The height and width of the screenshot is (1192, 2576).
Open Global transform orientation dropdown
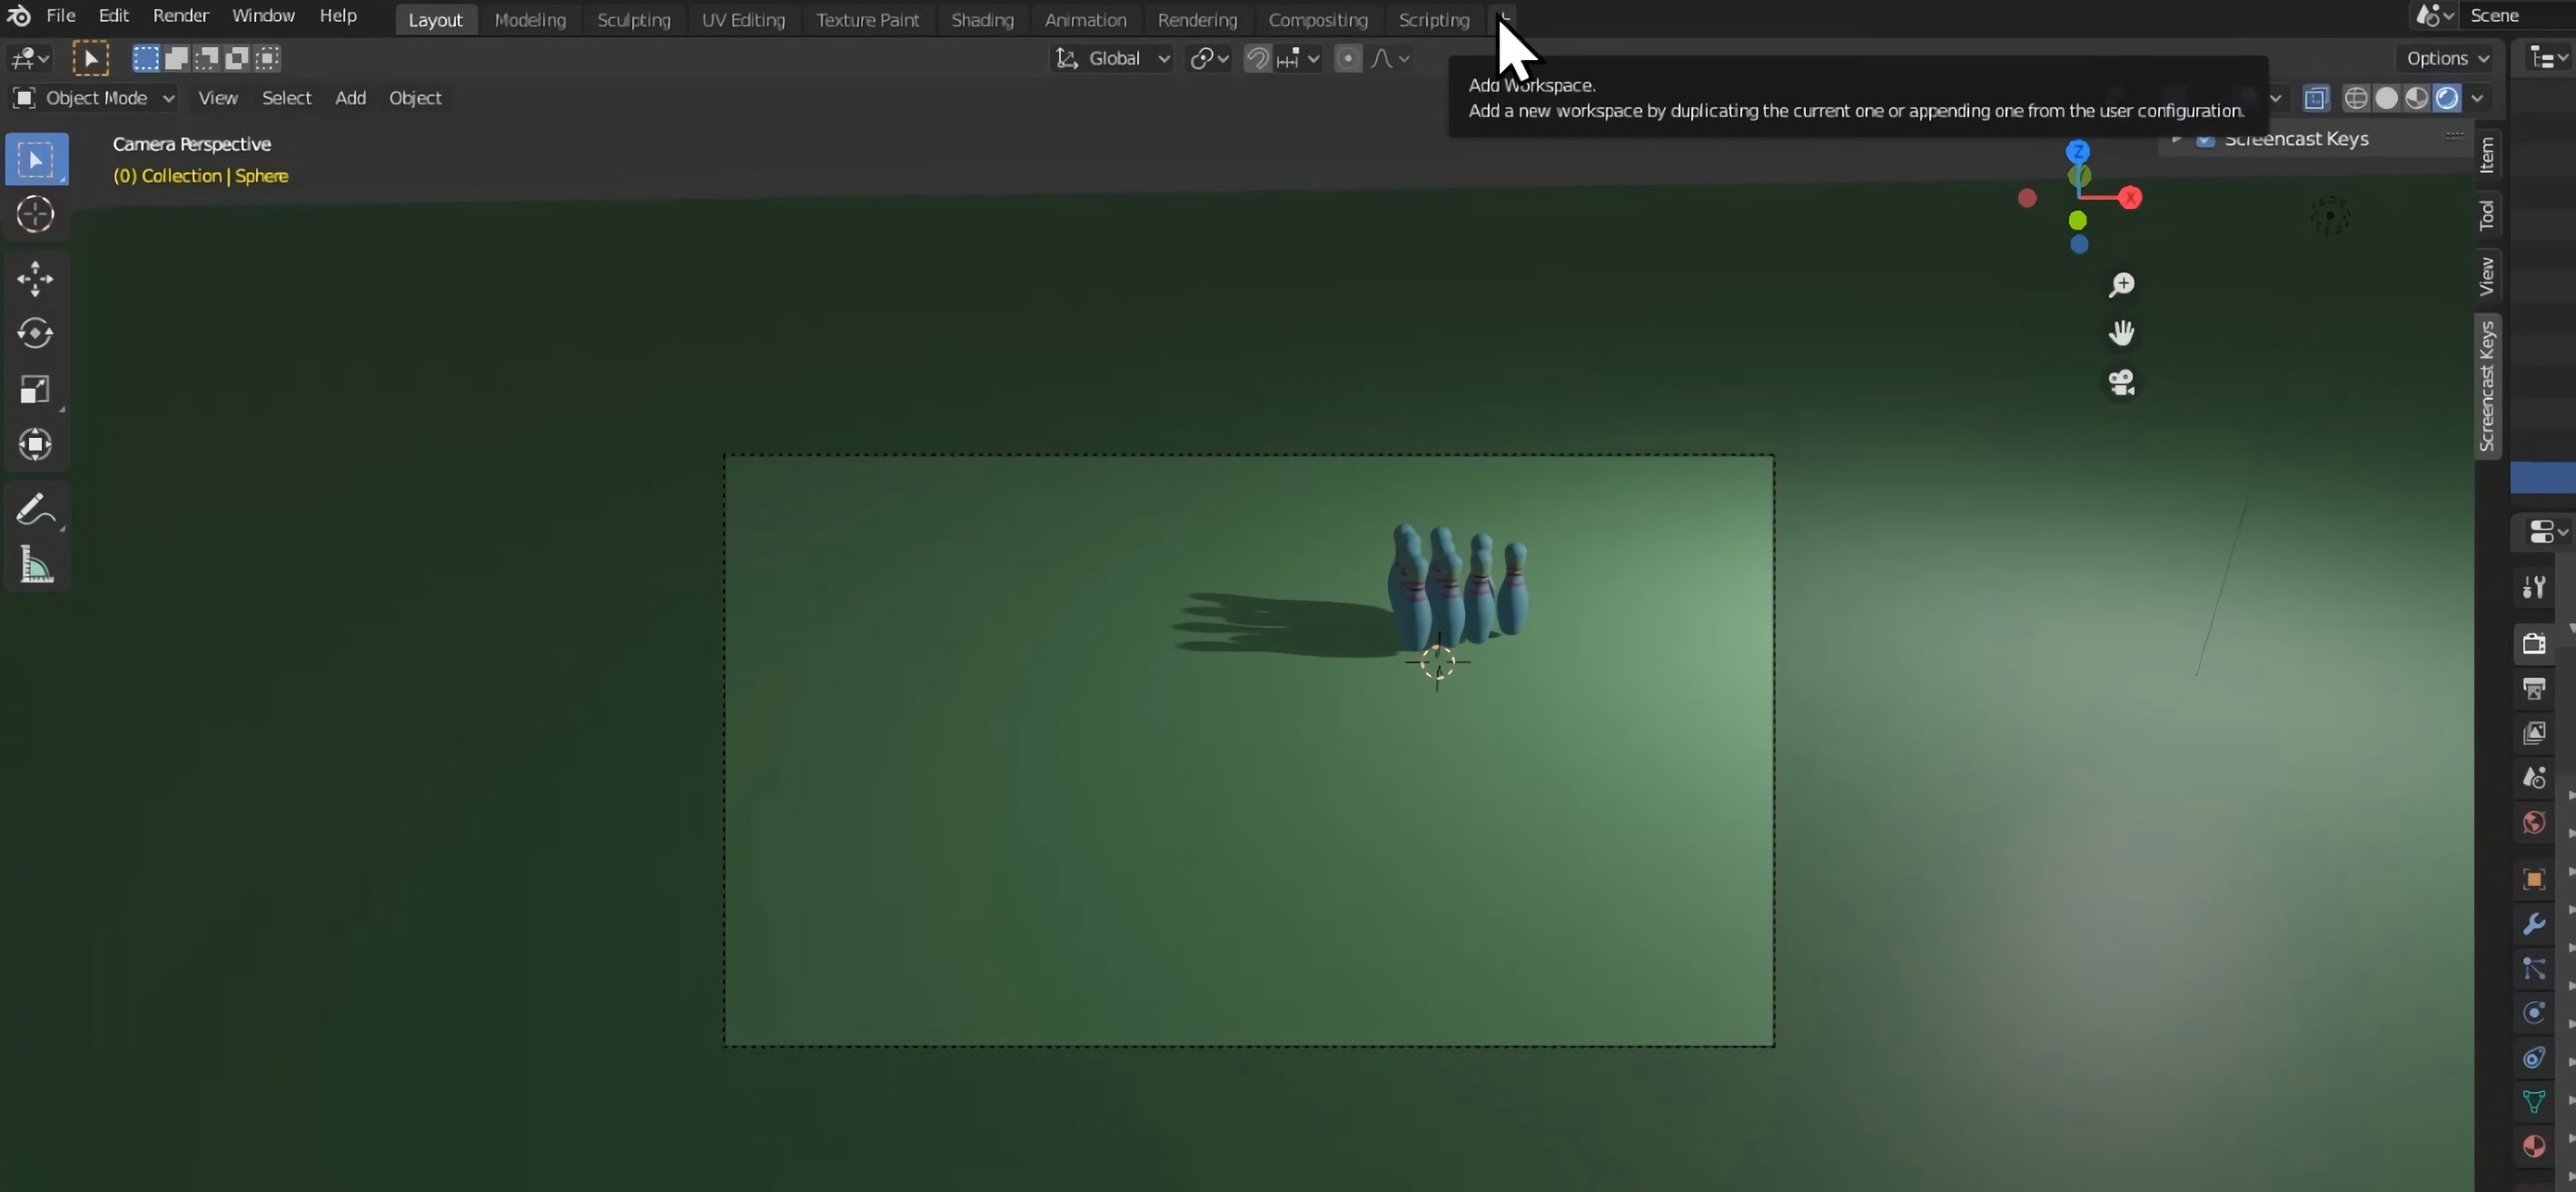(x=1112, y=59)
